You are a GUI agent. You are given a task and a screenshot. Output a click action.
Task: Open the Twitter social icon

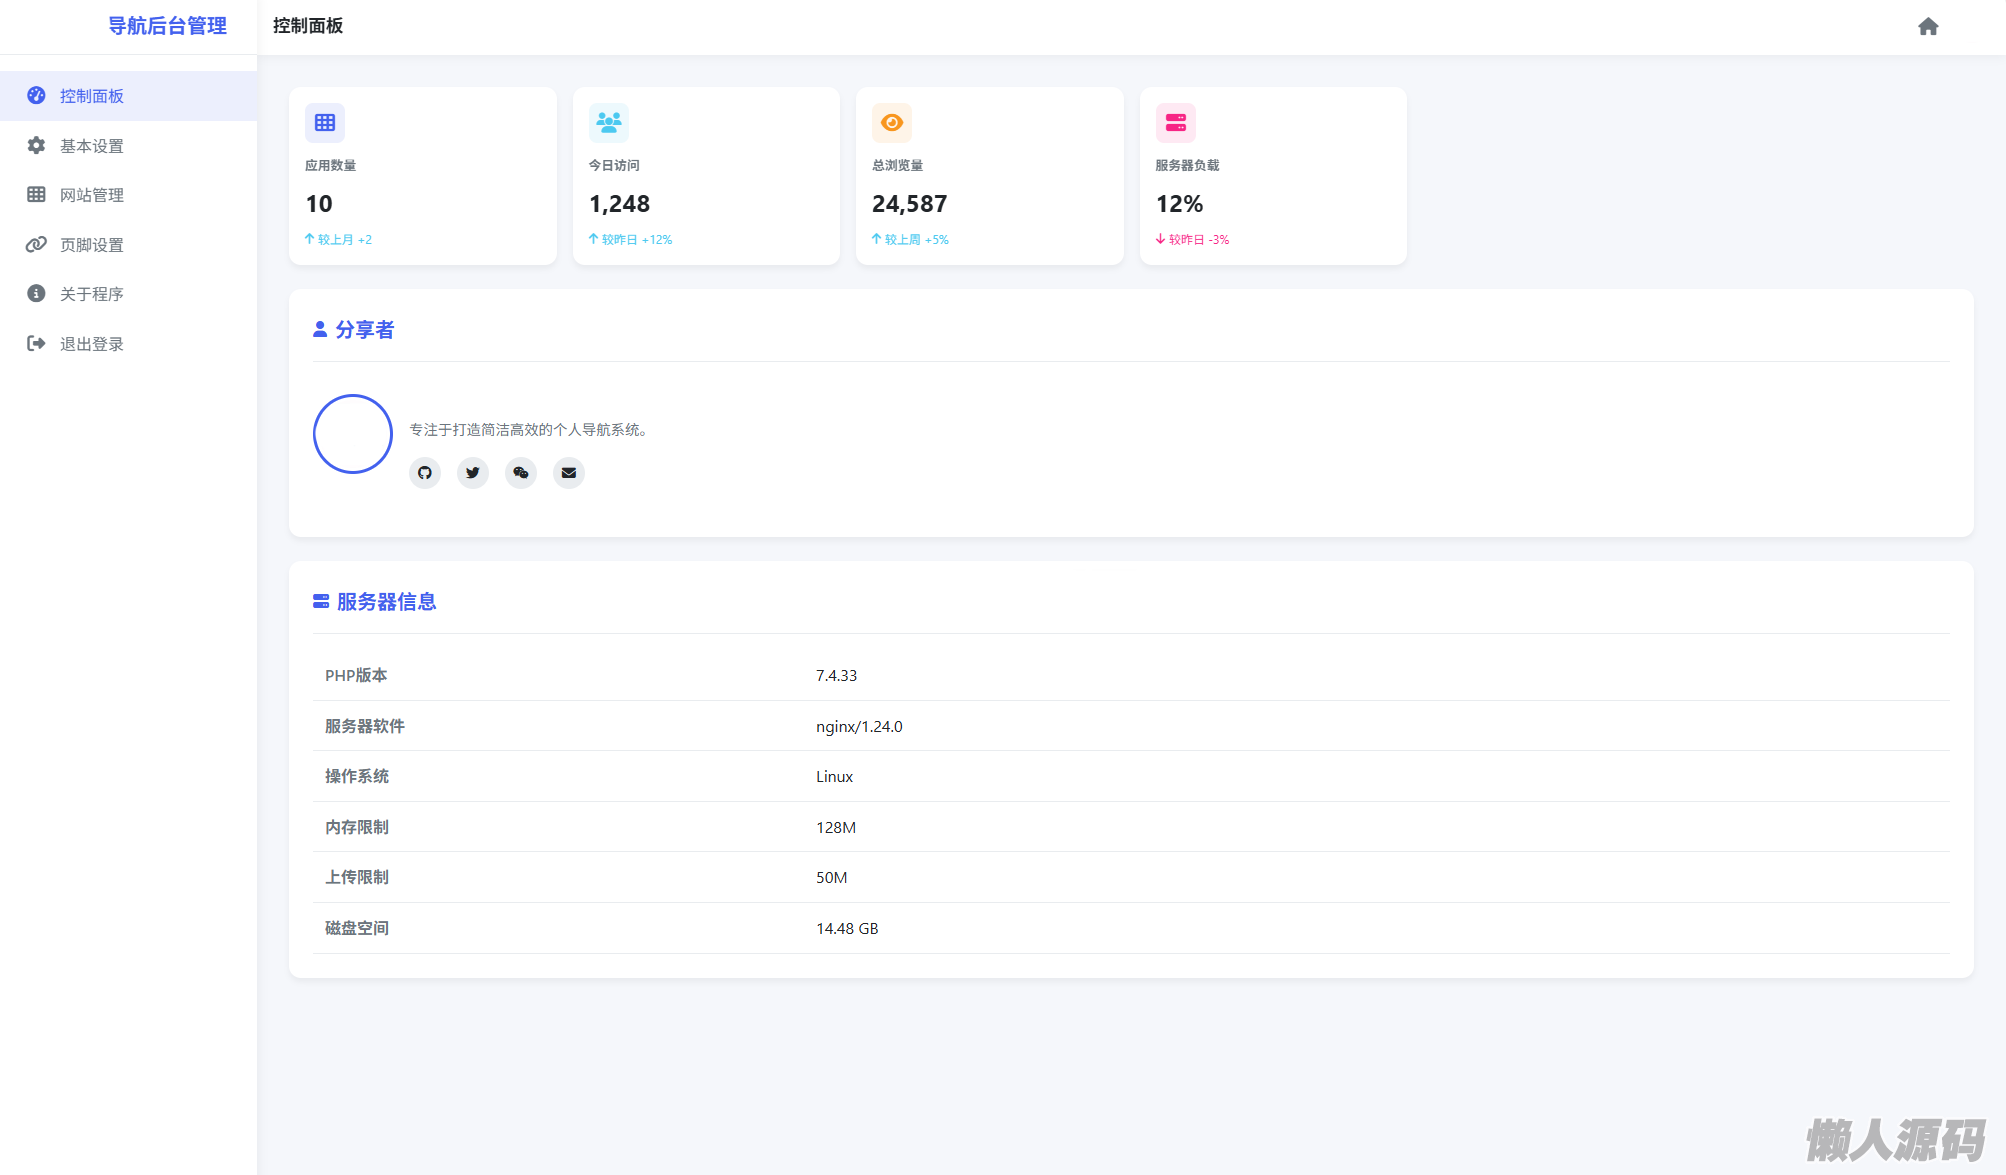pos(473,473)
